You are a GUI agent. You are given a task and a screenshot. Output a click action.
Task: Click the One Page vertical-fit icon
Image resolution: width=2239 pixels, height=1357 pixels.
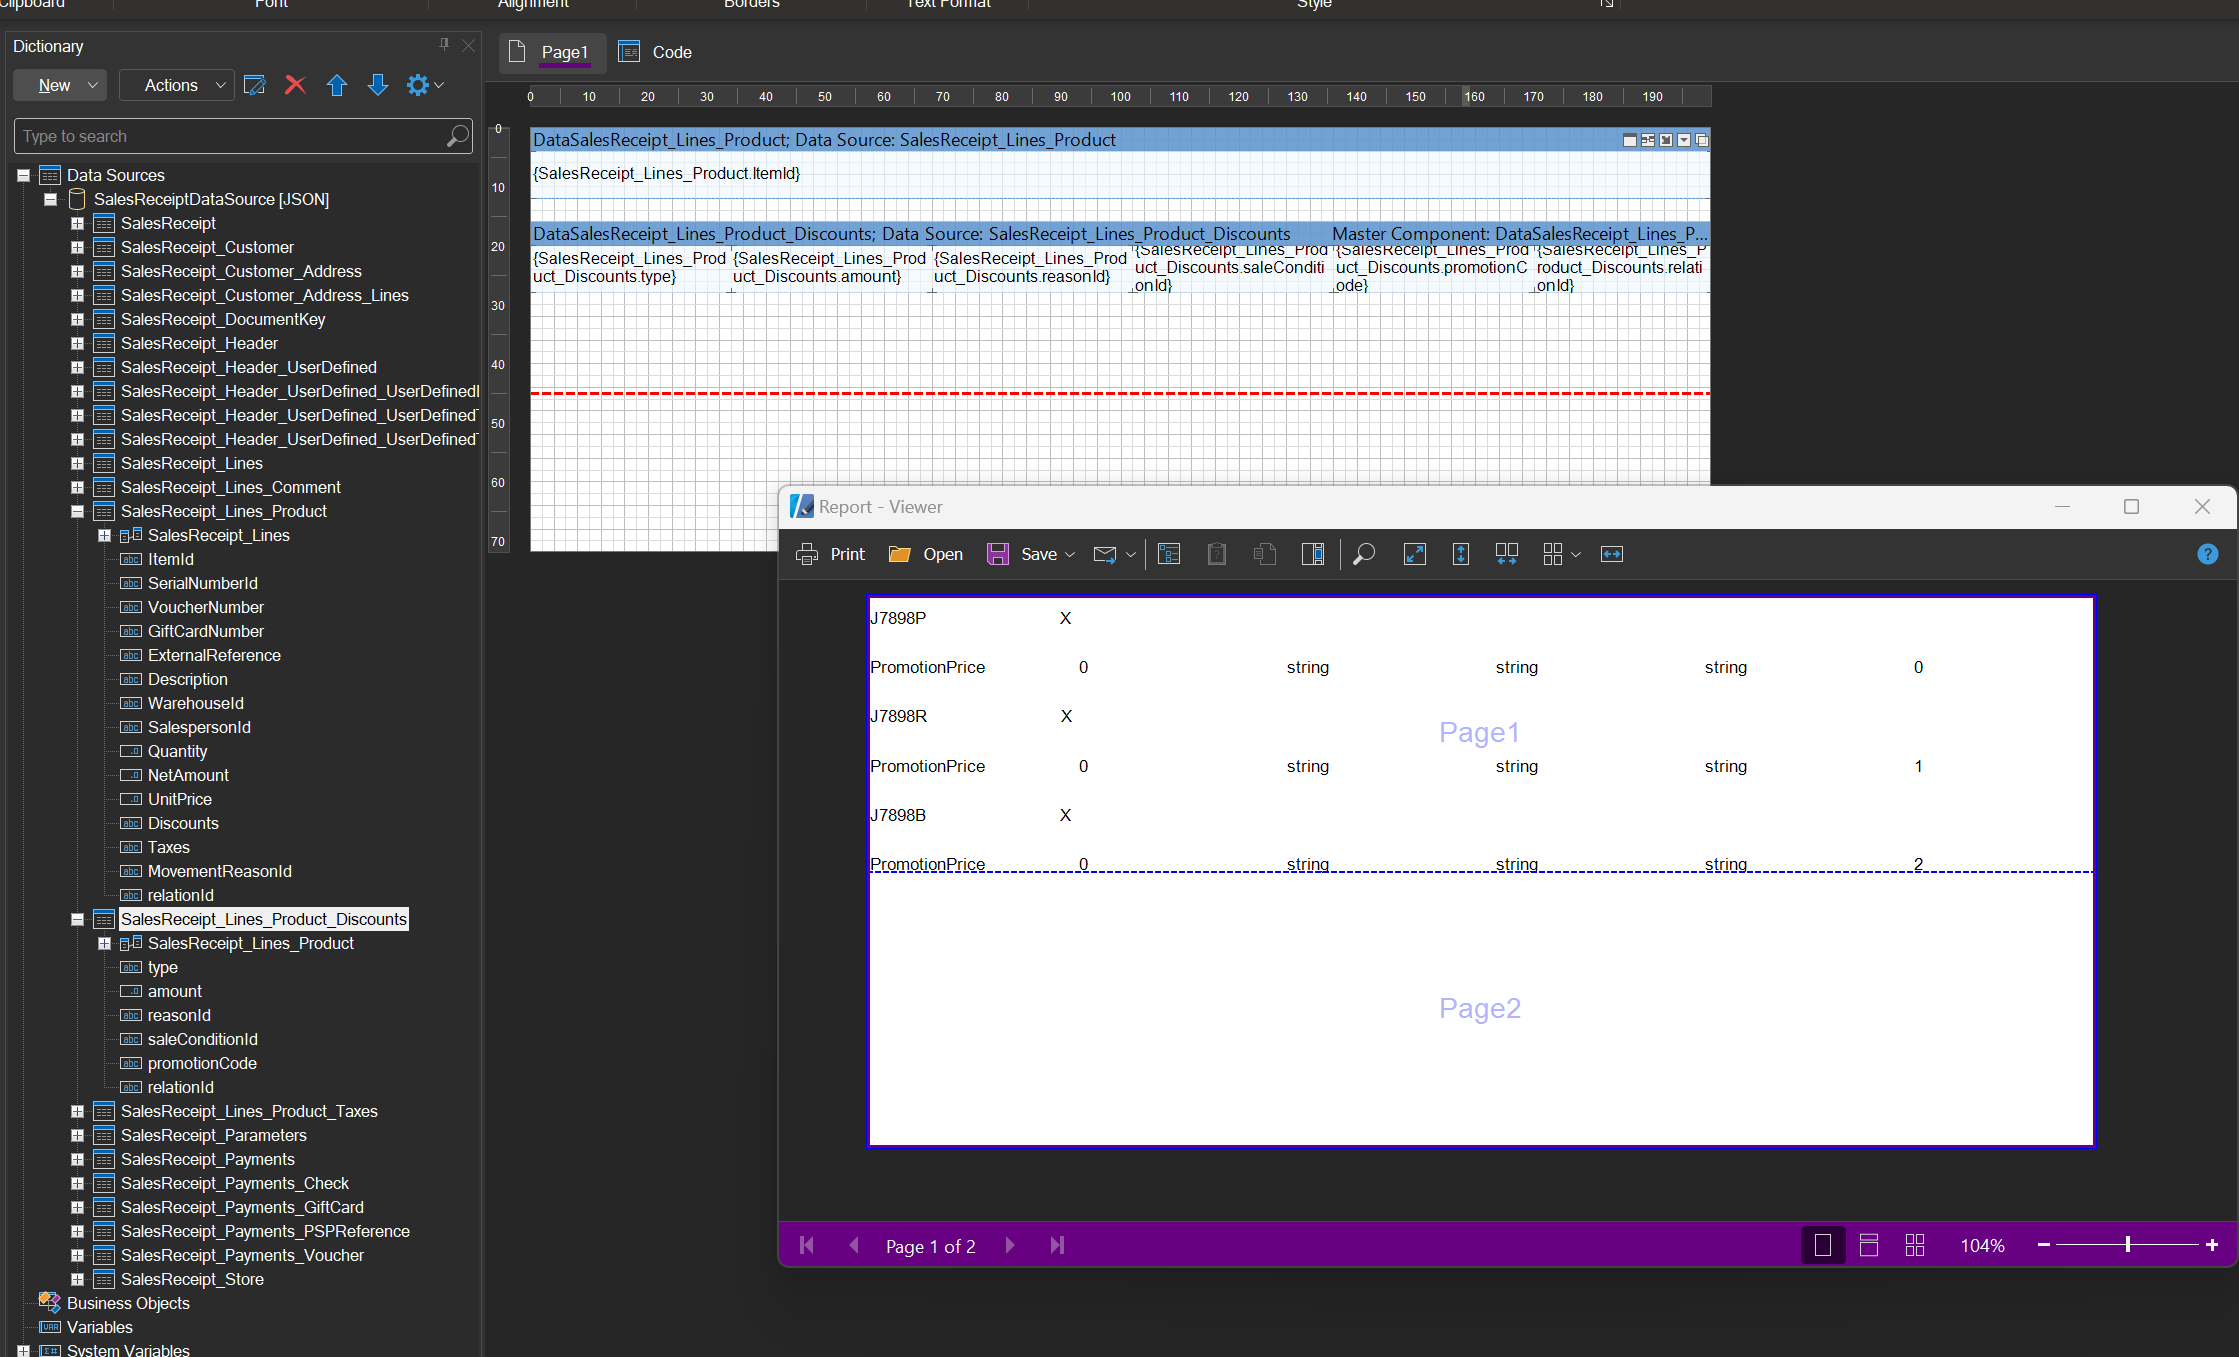pyautogui.click(x=1461, y=554)
